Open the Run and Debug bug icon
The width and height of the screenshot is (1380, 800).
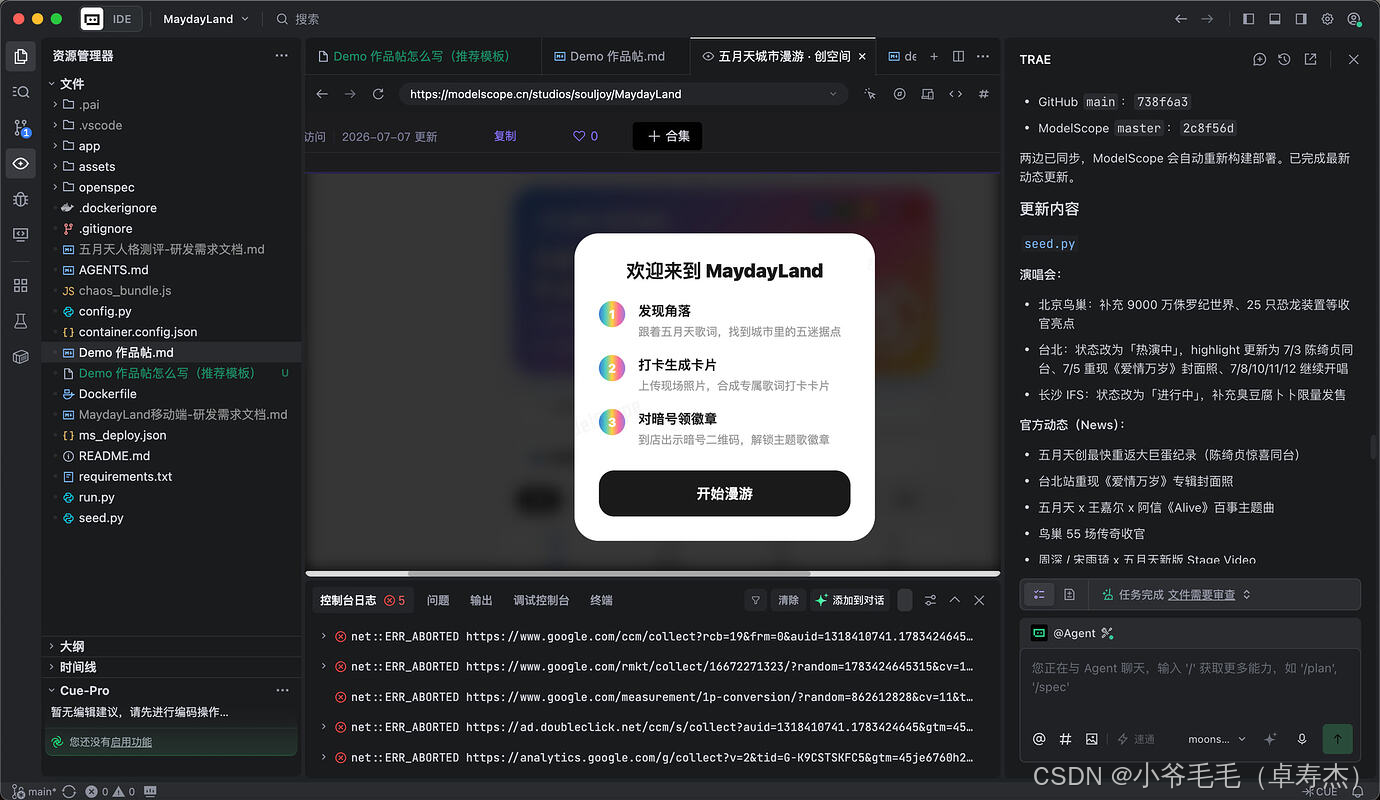click(21, 199)
